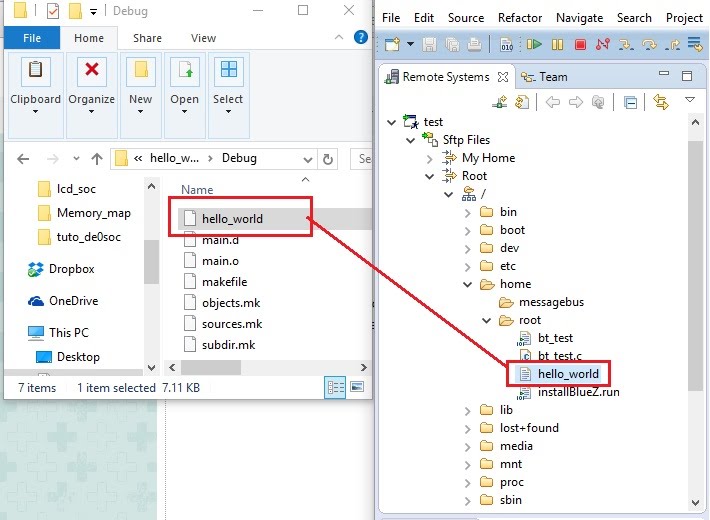Maximize the Remote Systems view panel

(687, 76)
